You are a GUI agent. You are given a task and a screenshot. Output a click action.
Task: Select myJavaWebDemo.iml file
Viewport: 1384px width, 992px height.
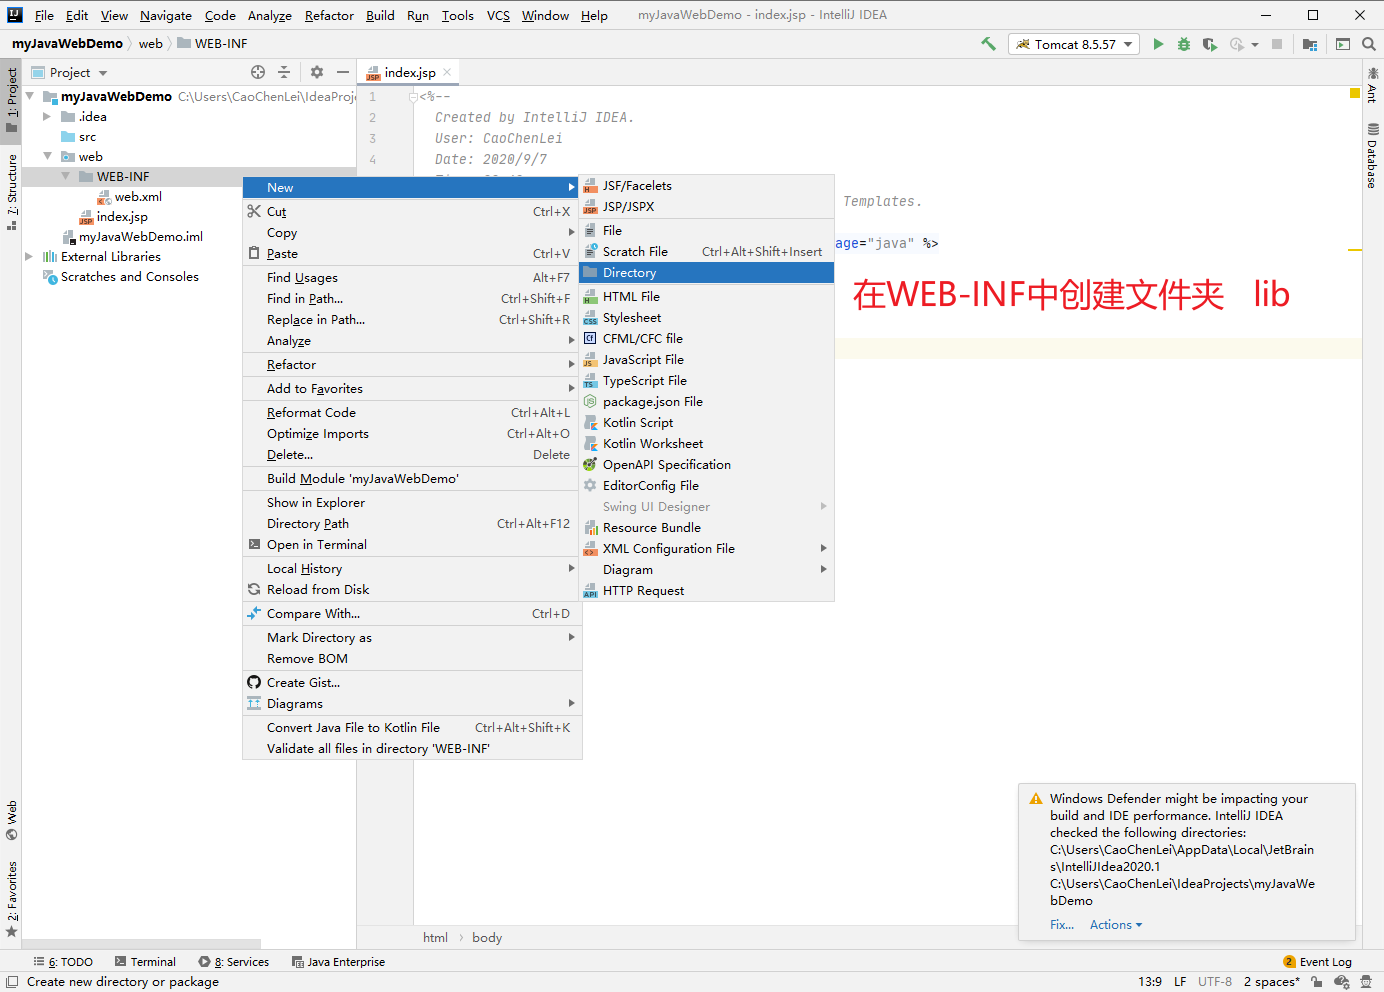141,237
